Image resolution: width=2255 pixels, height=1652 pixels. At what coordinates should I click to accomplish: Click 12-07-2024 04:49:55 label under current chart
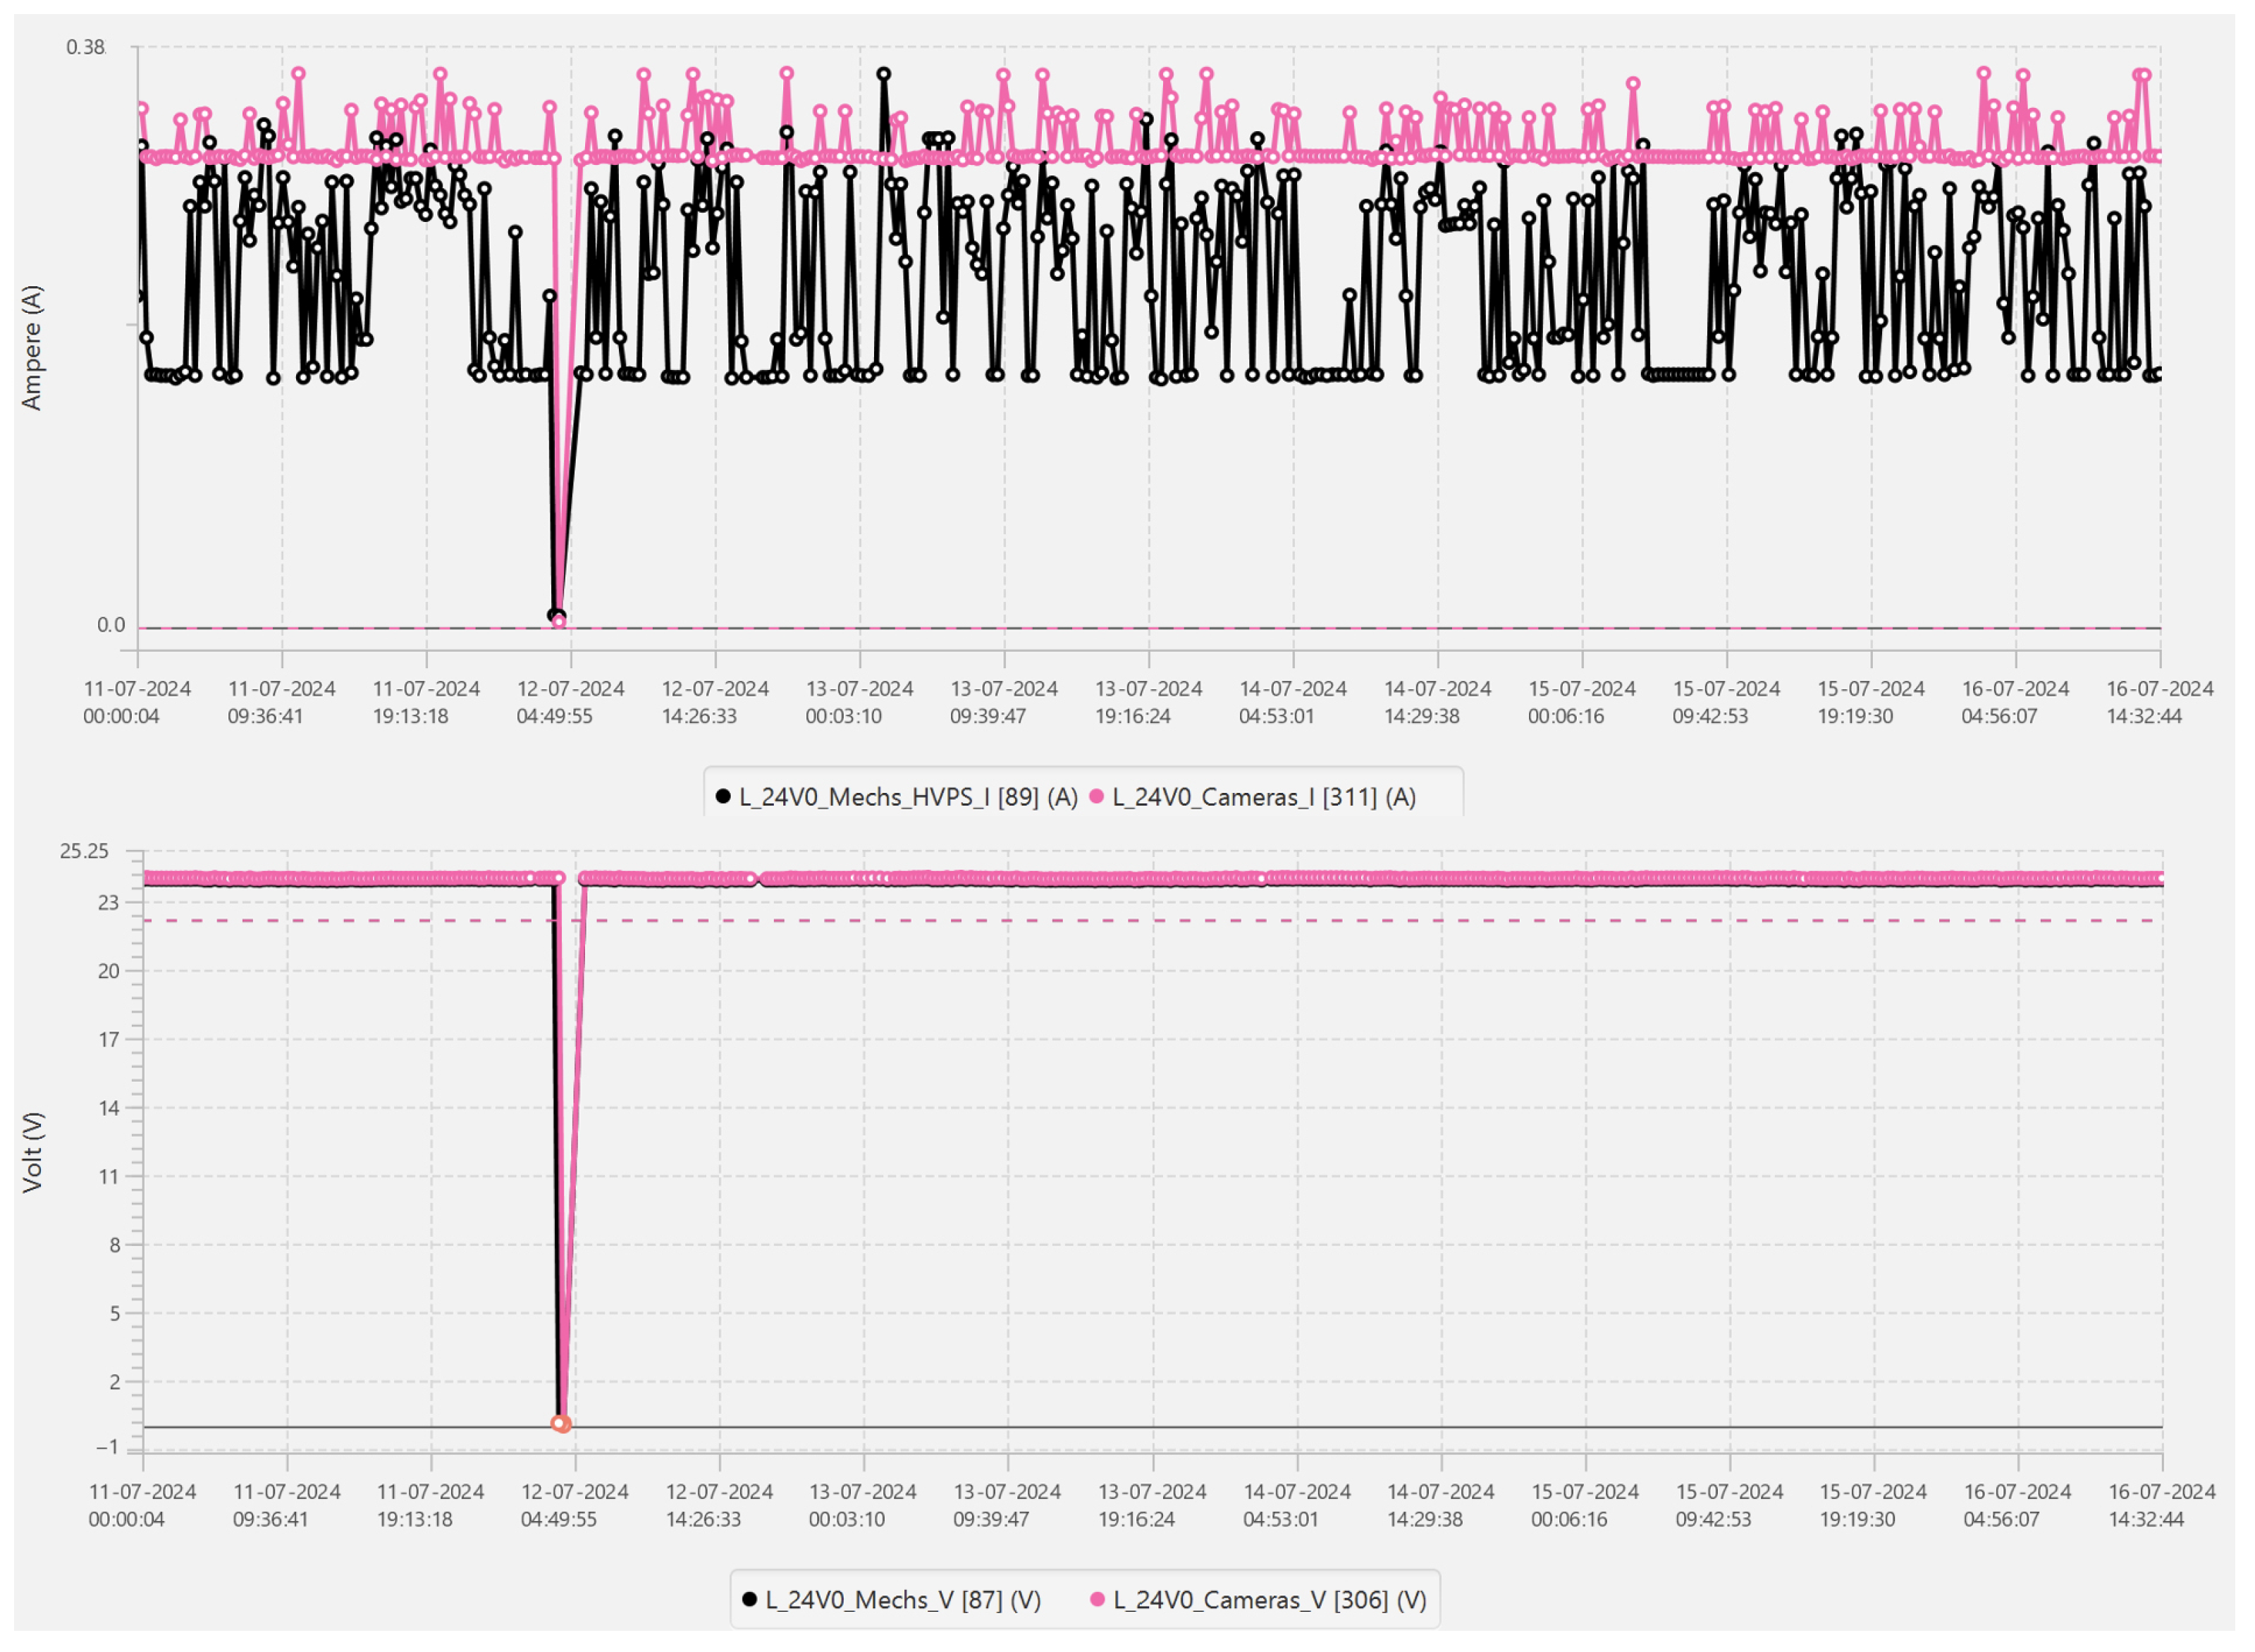tap(570, 703)
